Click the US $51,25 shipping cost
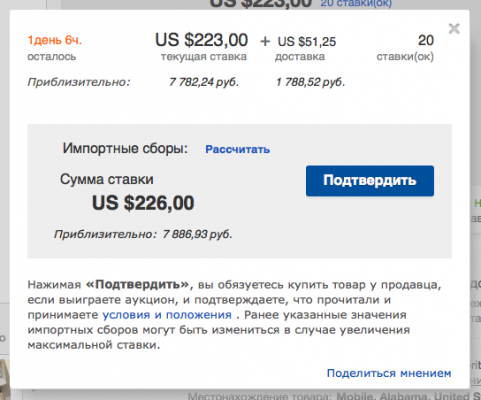481x400 pixels. pyautogui.click(x=307, y=42)
